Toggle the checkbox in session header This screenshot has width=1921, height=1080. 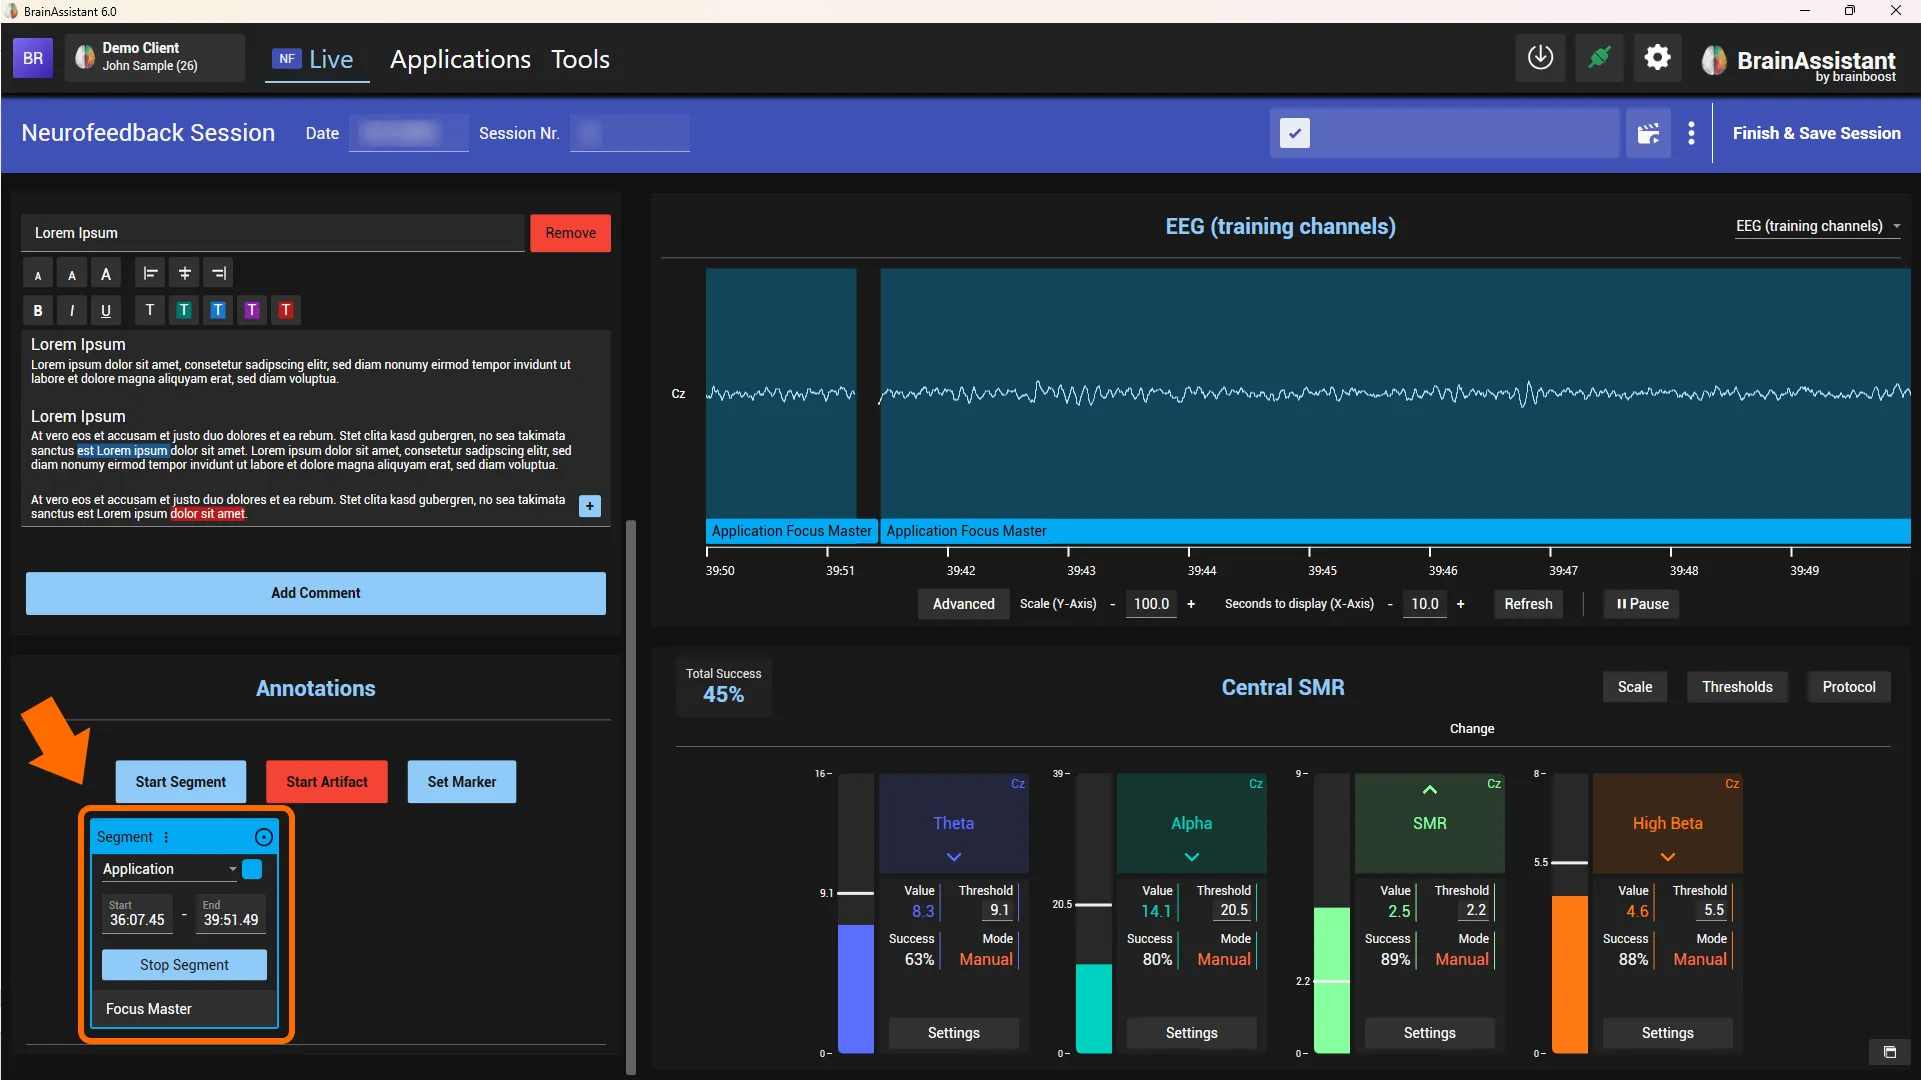pos(1295,133)
